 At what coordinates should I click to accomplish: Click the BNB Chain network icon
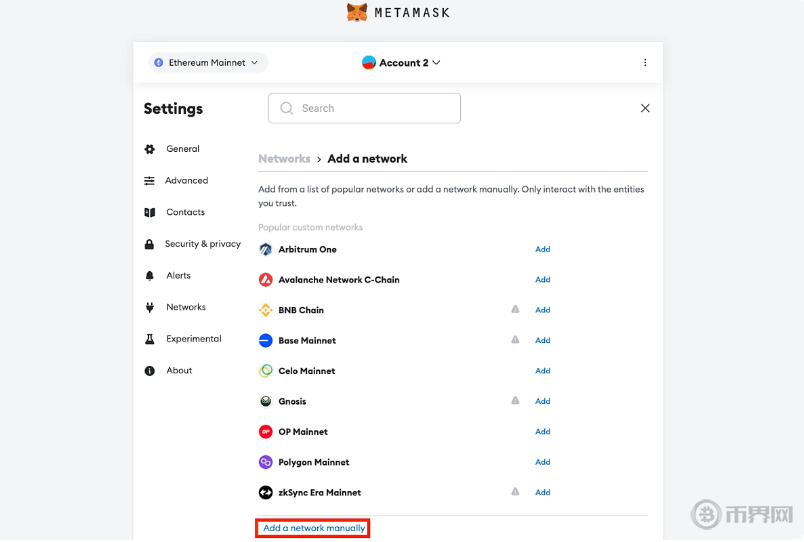coord(266,310)
